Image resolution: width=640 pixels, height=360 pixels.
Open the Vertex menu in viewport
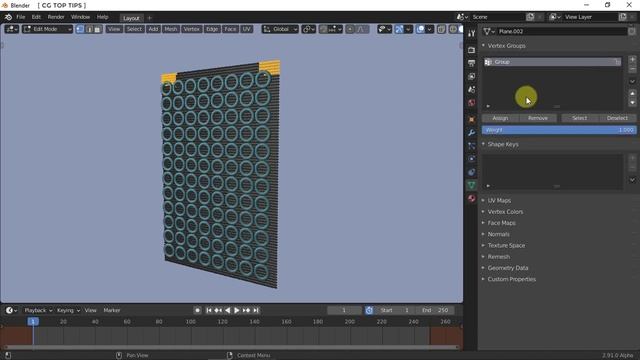191,29
